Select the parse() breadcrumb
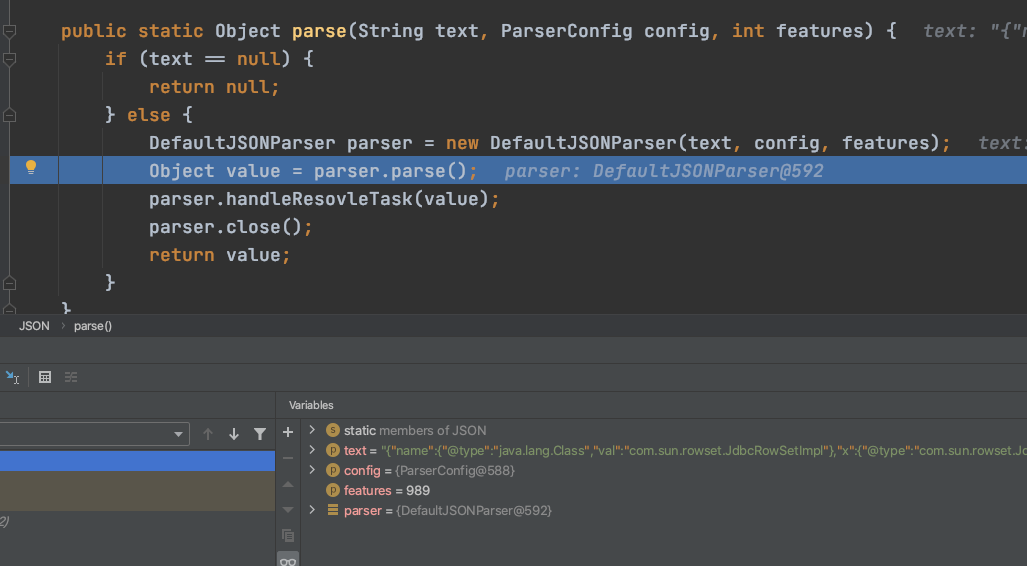Viewport: 1027px width, 566px height. point(93,326)
